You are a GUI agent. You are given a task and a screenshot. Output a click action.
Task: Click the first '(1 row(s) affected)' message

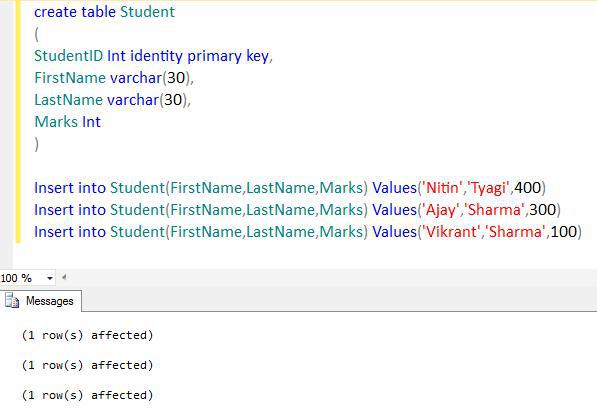point(87,335)
